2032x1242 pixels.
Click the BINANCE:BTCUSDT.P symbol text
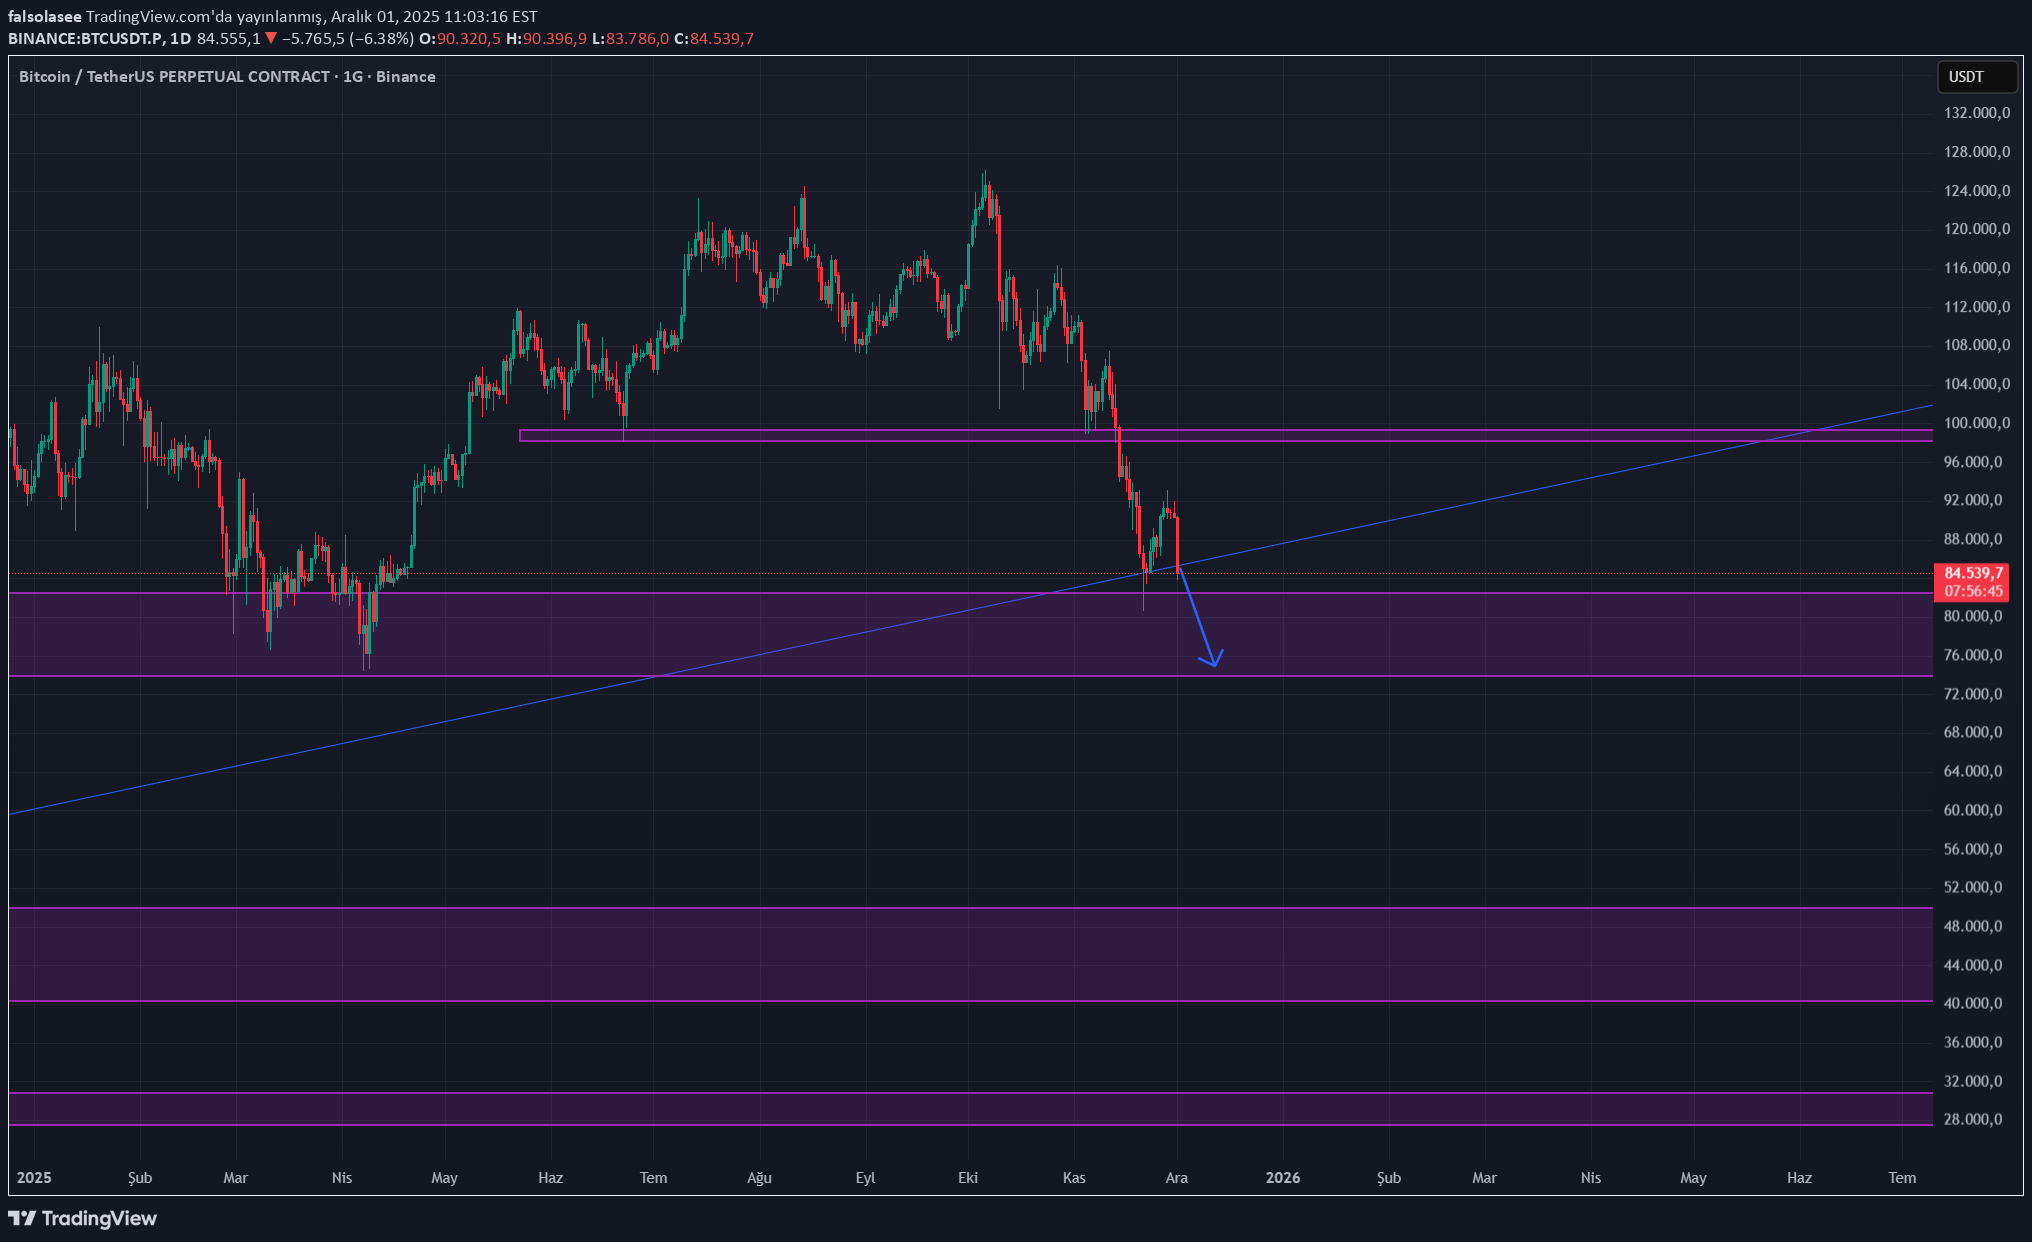pyautogui.click(x=85, y=38)
